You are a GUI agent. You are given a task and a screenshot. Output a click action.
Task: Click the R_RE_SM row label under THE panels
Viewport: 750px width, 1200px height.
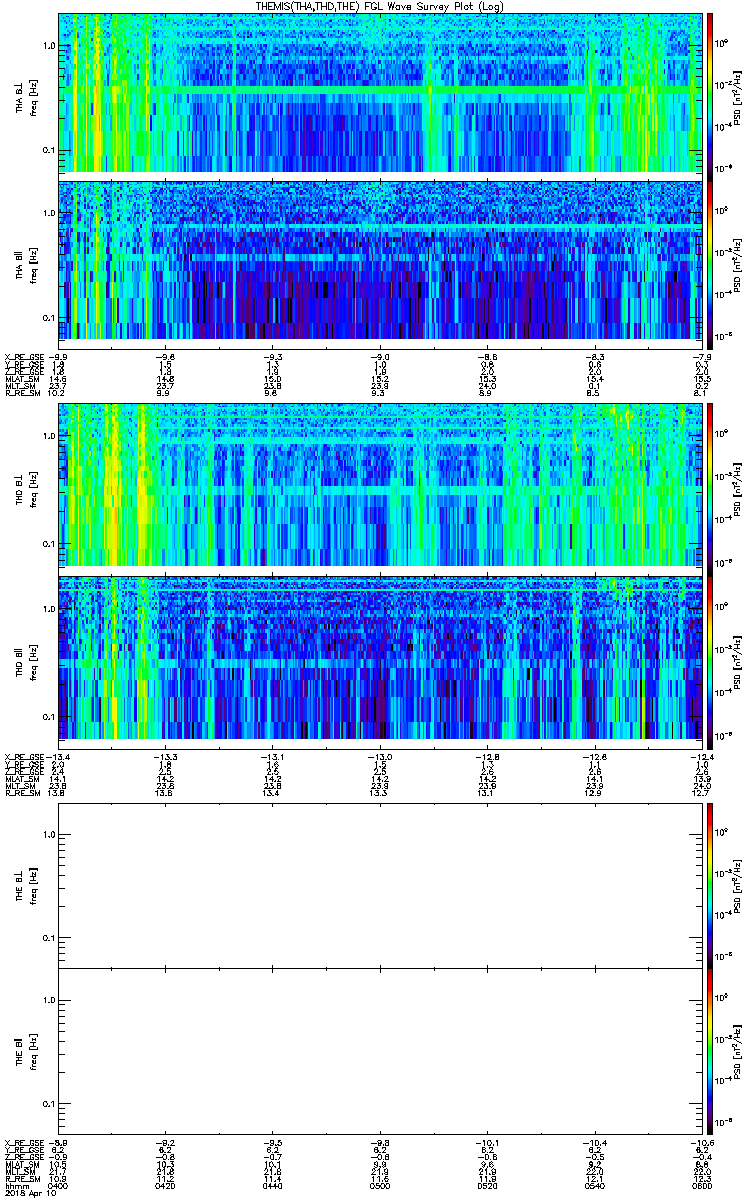22,1179
